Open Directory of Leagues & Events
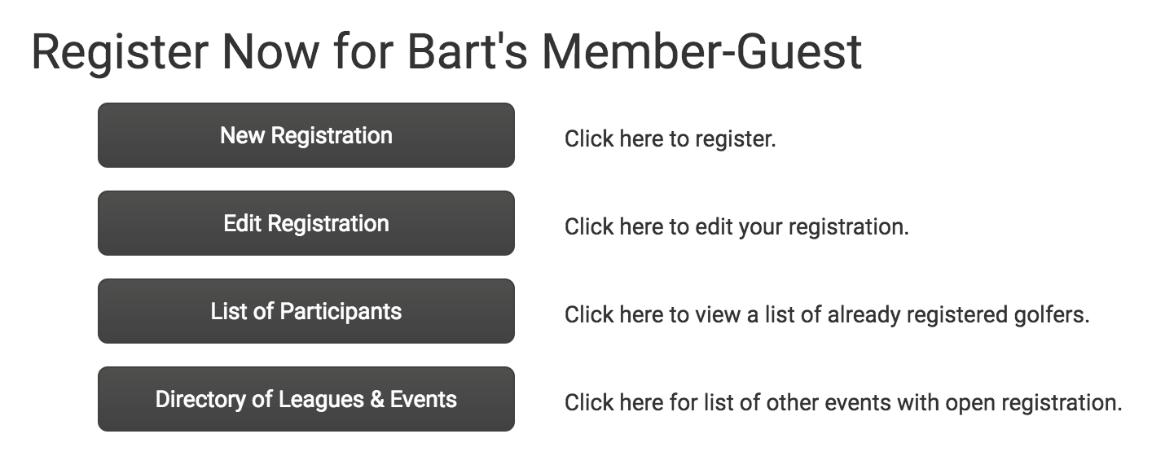Viewport: 1165px width, 469px height. [x=306, y=399]
